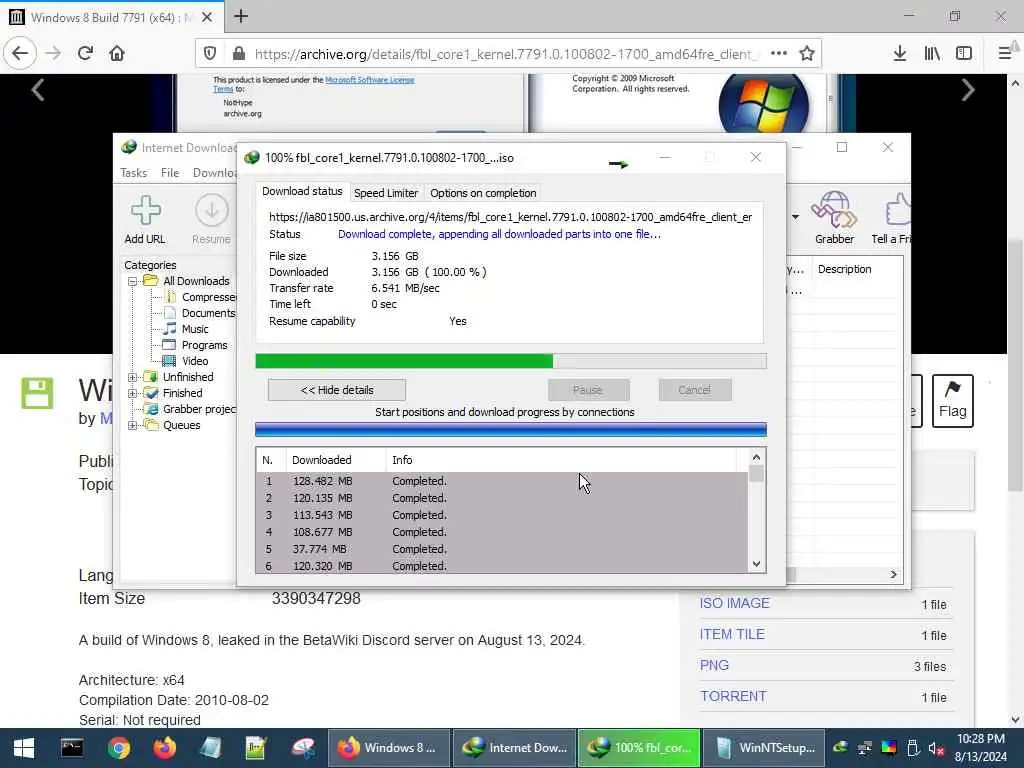Open the Options on completion tab

coord(483,193)
